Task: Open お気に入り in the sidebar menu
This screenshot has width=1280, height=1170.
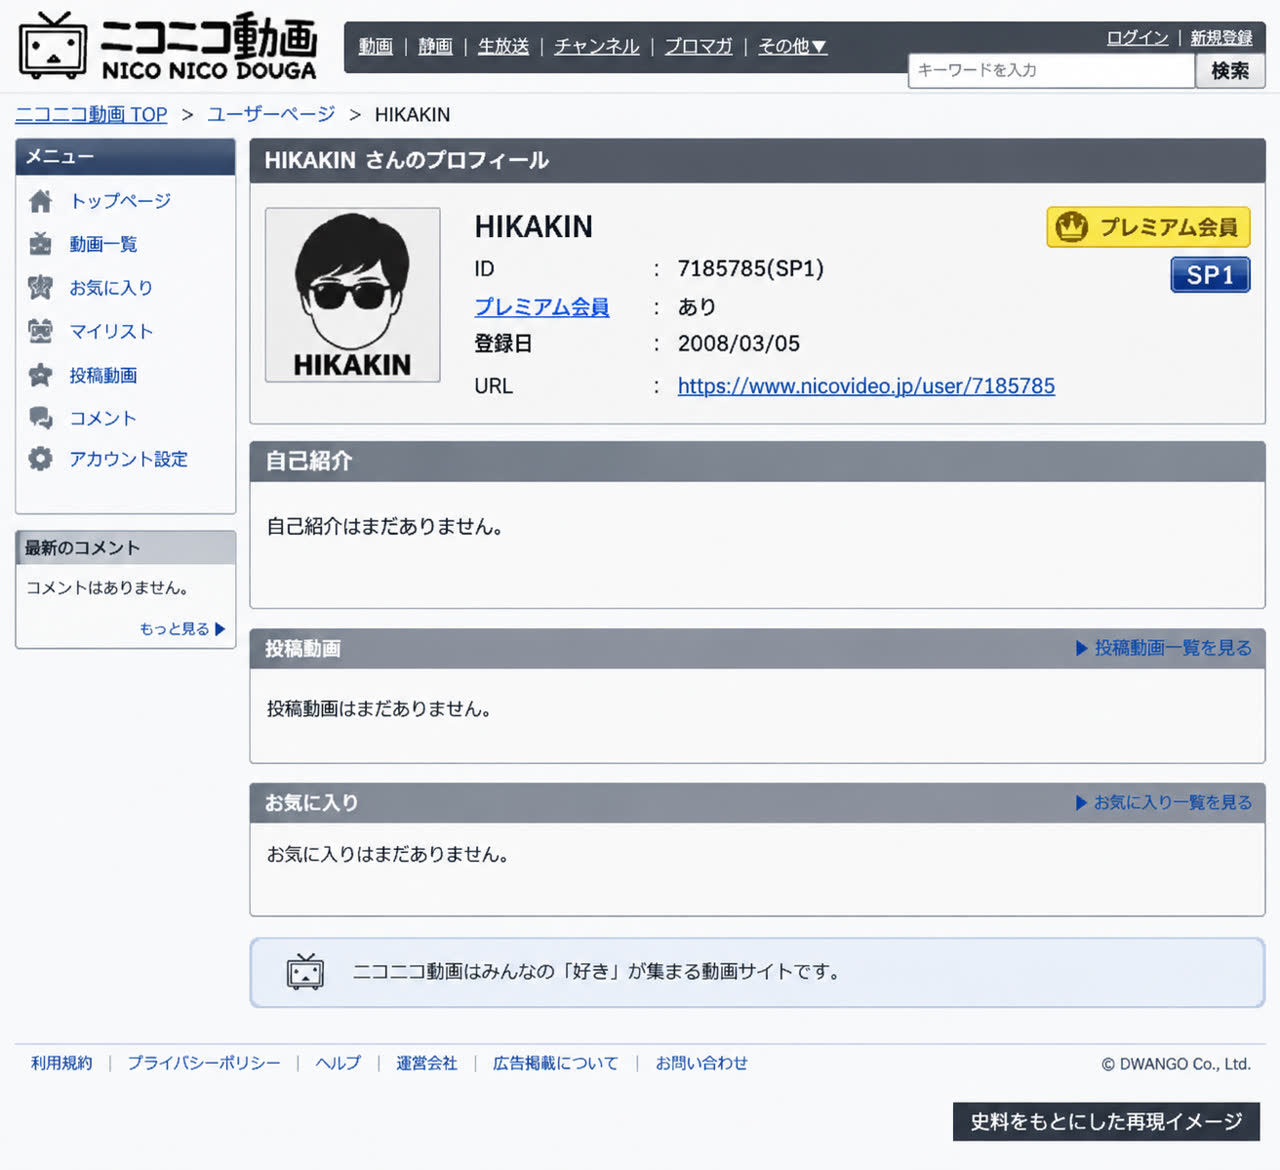Action: tap(111, 288)
